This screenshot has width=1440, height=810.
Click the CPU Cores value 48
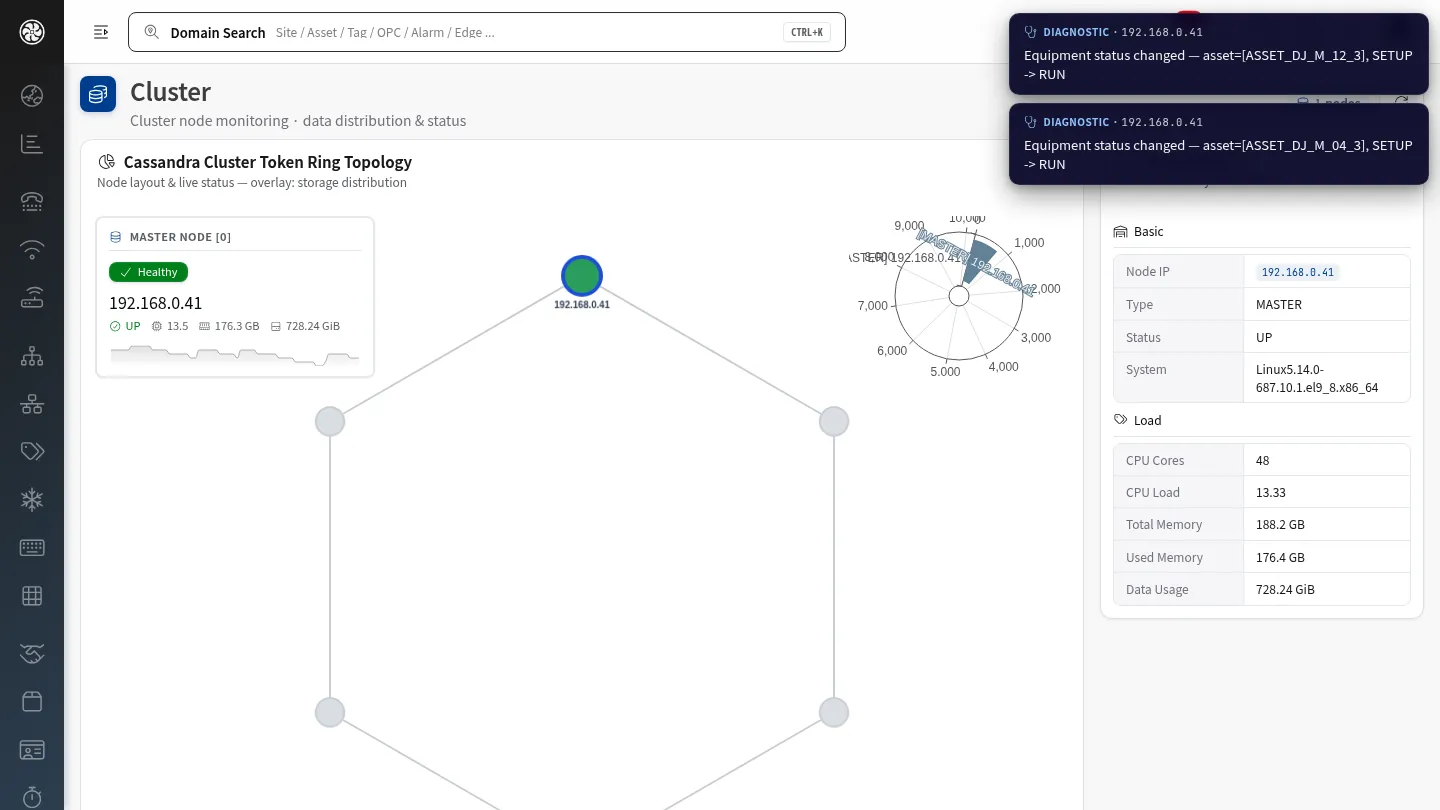[x=1263, y=460]
